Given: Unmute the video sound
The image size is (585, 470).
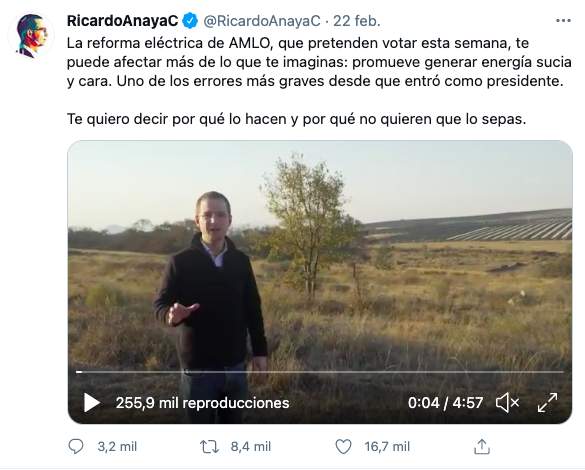Looking at the screenshot, I should click(x=507, y=403).
